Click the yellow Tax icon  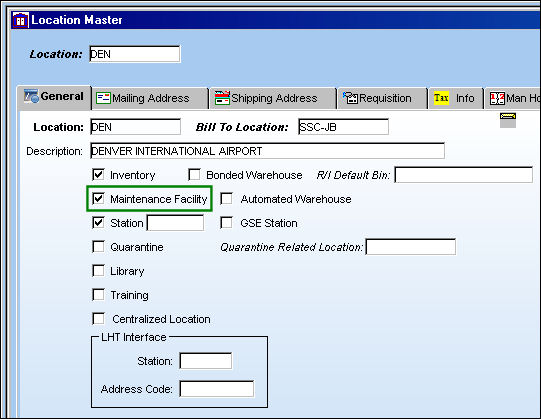pos(441,98)
